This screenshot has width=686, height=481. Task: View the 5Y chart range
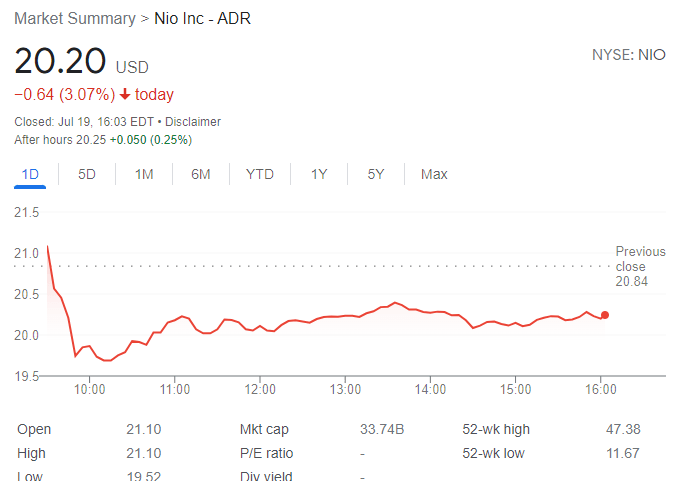tap(376, 174)
